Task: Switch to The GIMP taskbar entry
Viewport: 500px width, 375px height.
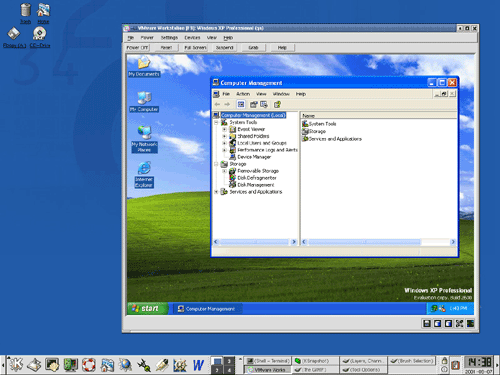Action: click(316, 370)
